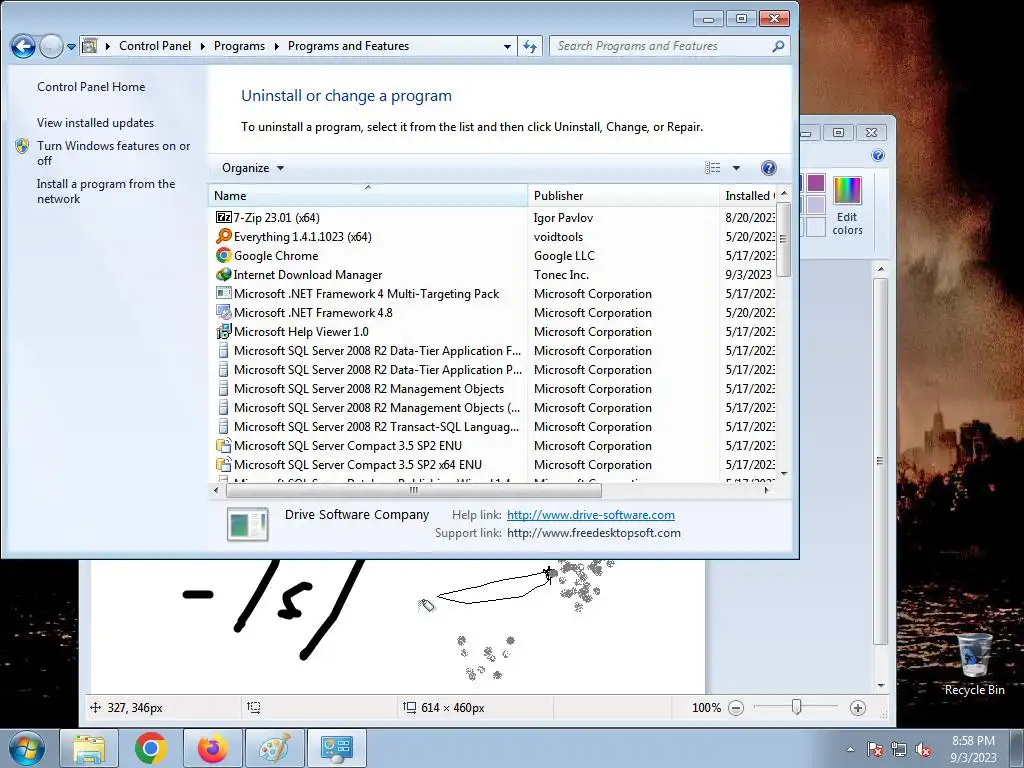Open Turn Windows features on or off
The height and width of the screenshot is (768, 1024).
click(114, 153)
